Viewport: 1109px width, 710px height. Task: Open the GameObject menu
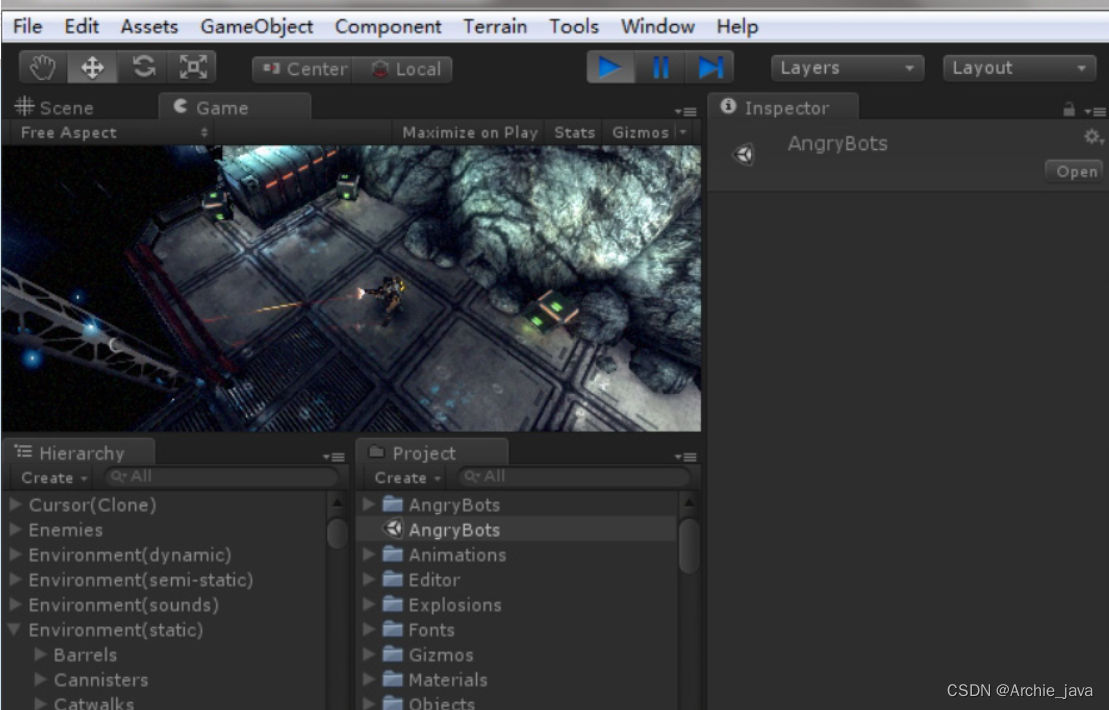point(257,27)
